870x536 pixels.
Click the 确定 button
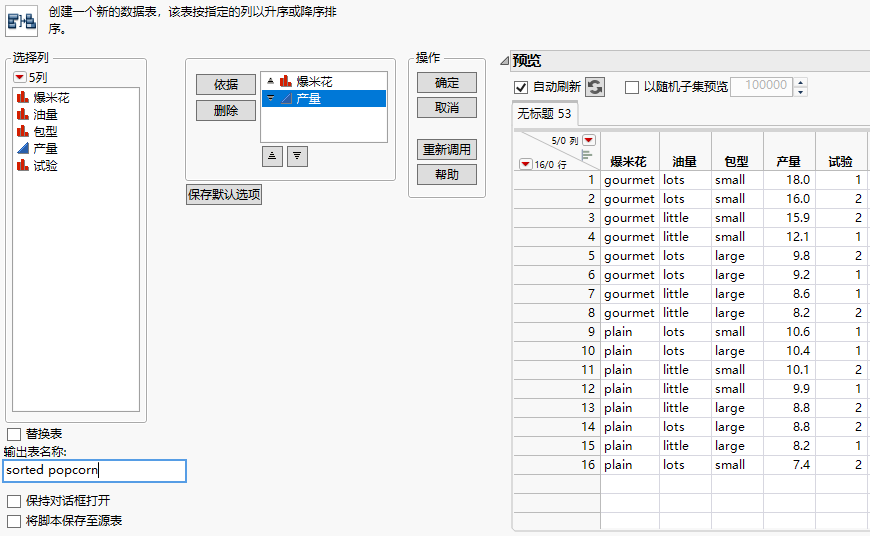pyautogui.click(x=447, y=83)
